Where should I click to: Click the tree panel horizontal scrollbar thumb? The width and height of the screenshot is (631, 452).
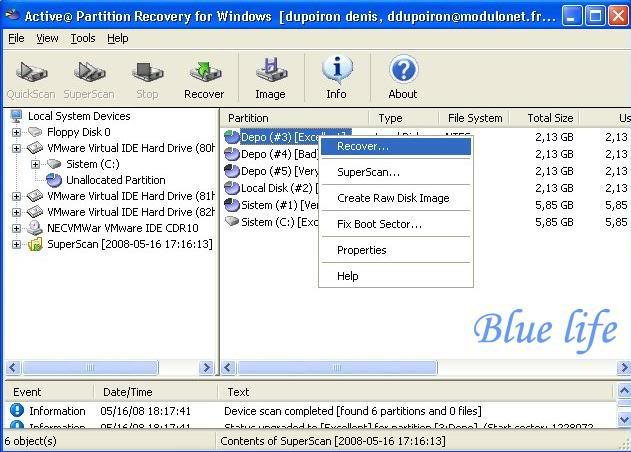click(91, 367)
